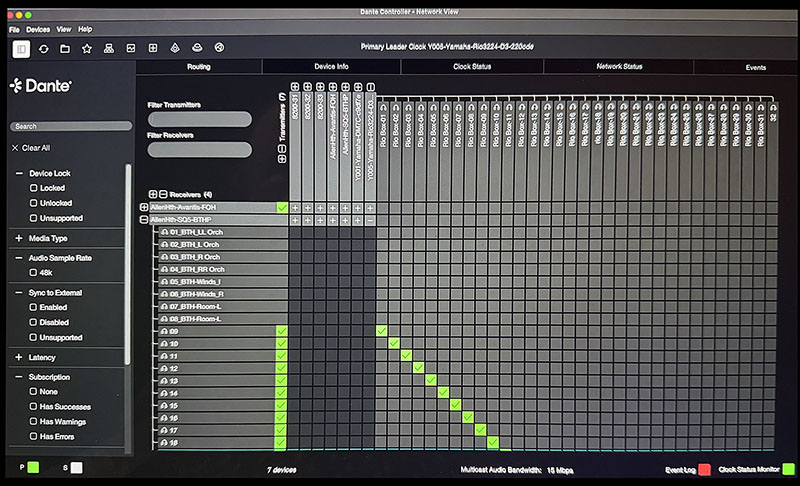
Task: Expand the Latency filter section
Action: [x=19, y=357]
